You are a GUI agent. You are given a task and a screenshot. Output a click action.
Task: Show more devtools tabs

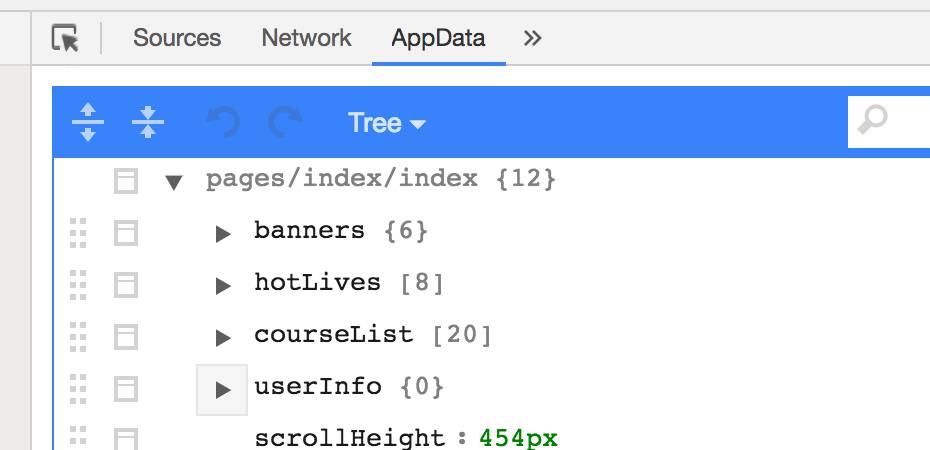533,39
